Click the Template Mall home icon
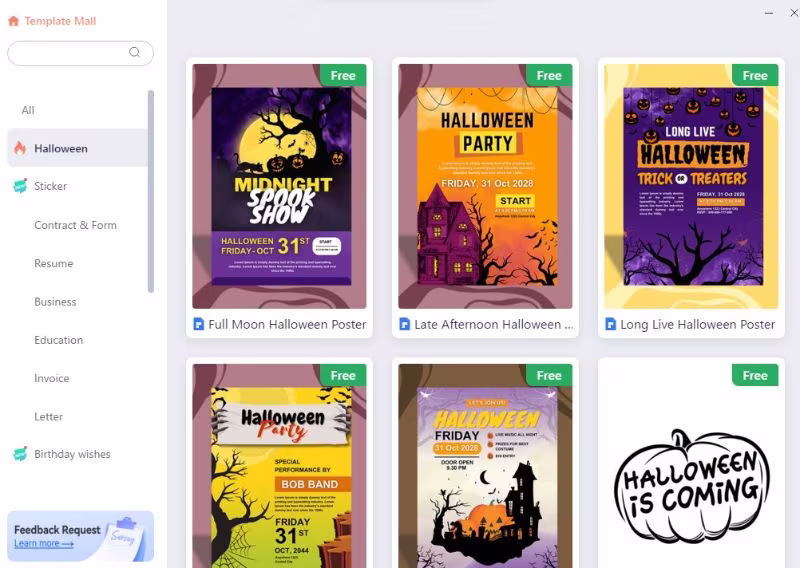This screenshot has height=568, width=800. click(x=14, y=21)
